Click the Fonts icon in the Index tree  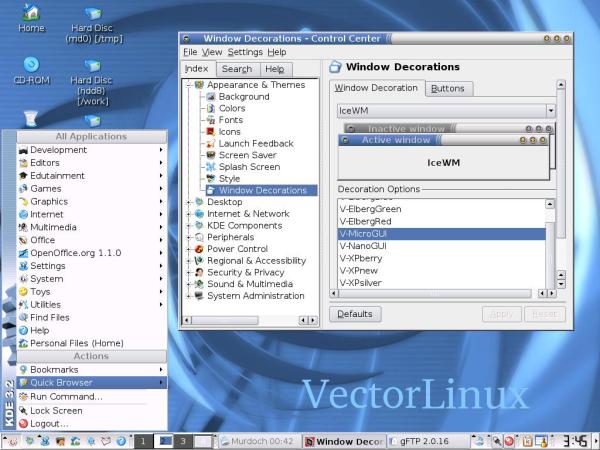pyautogui.click(x=210, y=120)
